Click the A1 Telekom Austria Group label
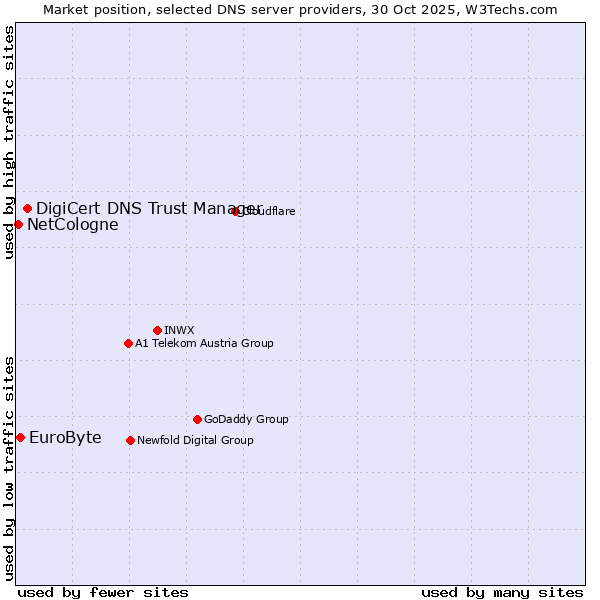The width and height of the screenshot is (600, 600). [x=204, y=343]
